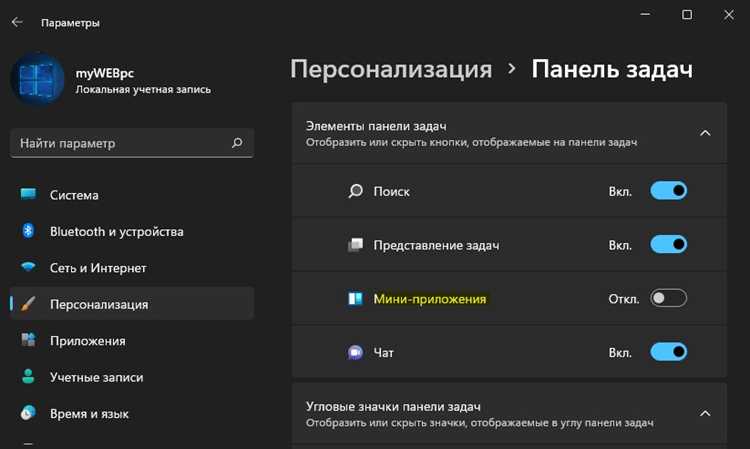
Task: Open Время и язык settings
Action: [132, 413]
